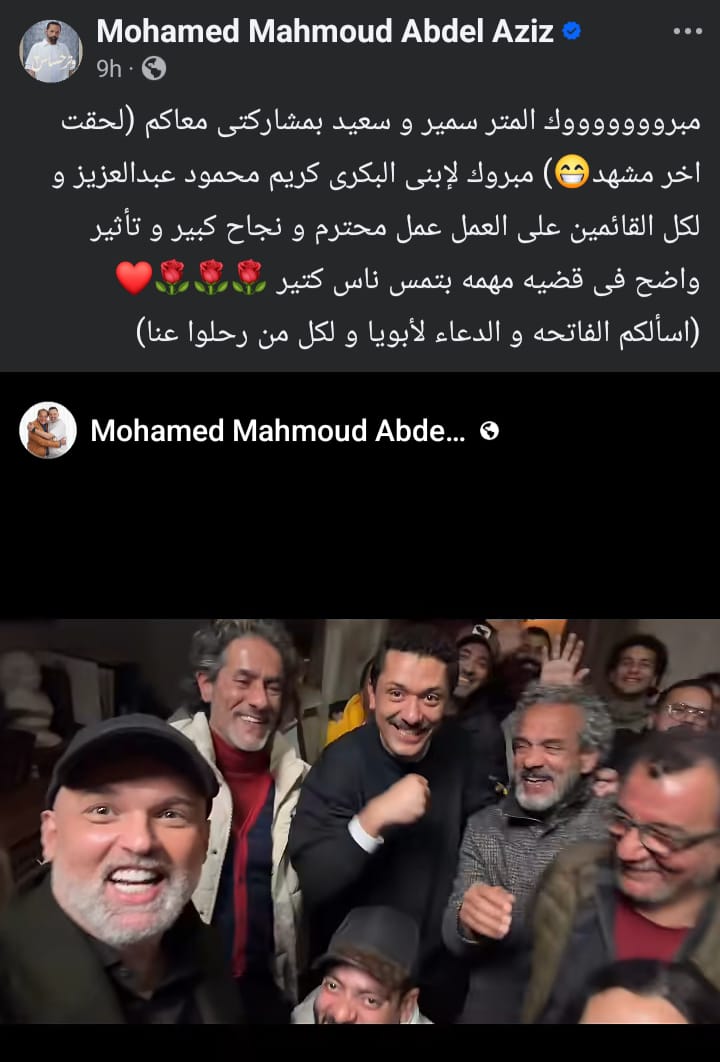
Task: Open the shared post's round profile picture
Action: [x=47, y=430]
